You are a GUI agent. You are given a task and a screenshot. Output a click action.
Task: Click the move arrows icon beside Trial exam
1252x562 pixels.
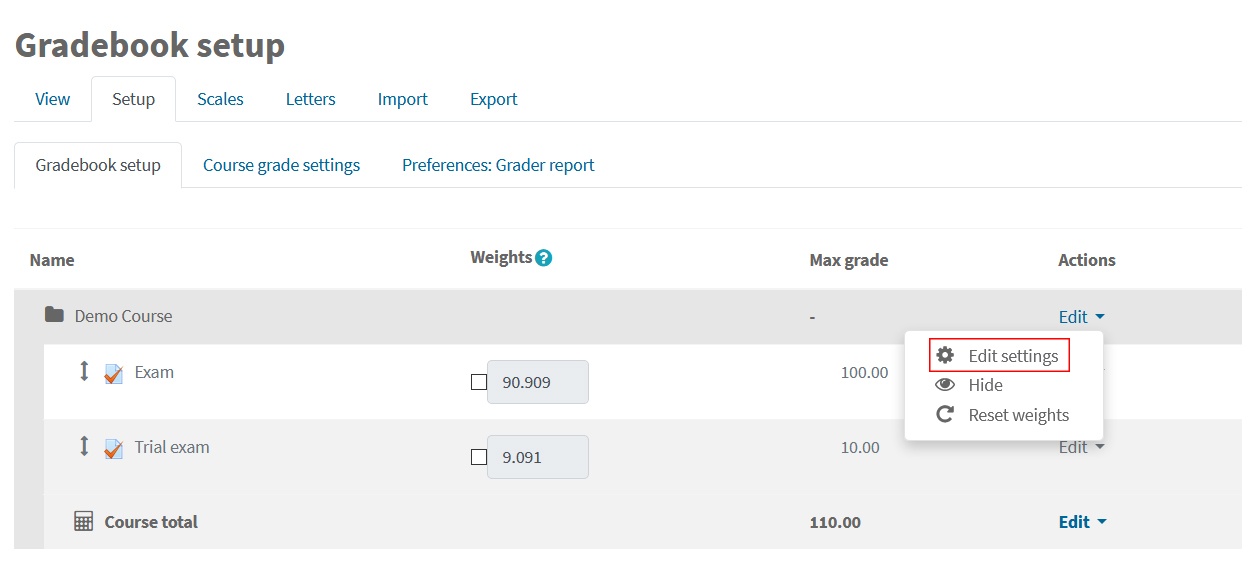click(x=84, y=446)
